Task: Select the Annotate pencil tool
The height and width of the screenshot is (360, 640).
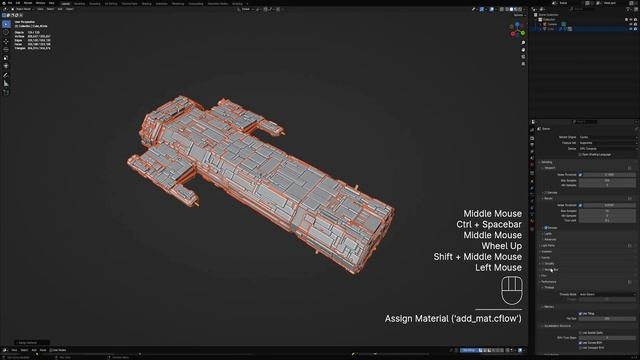Action: click(6, 75)
